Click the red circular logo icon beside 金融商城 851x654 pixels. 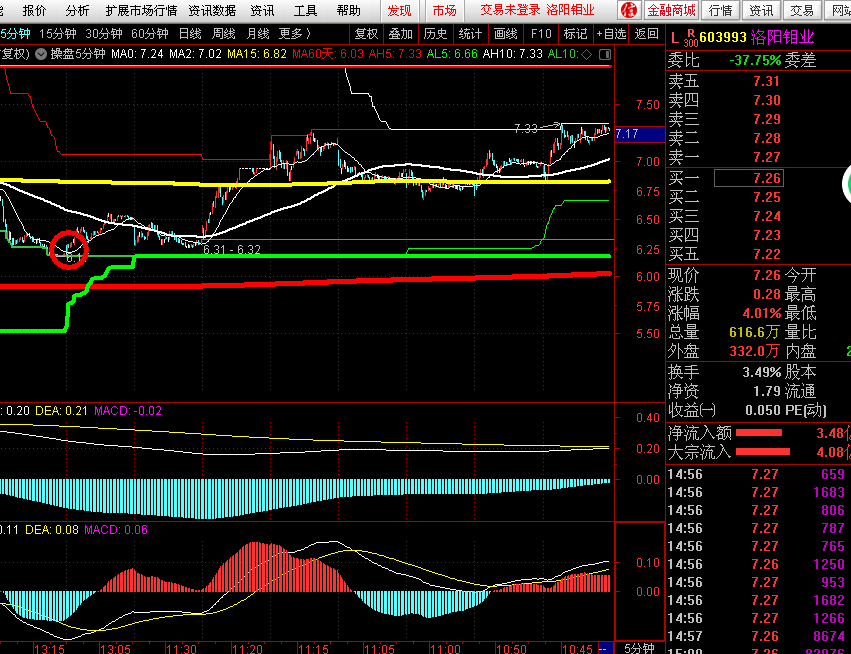(628, 10)
